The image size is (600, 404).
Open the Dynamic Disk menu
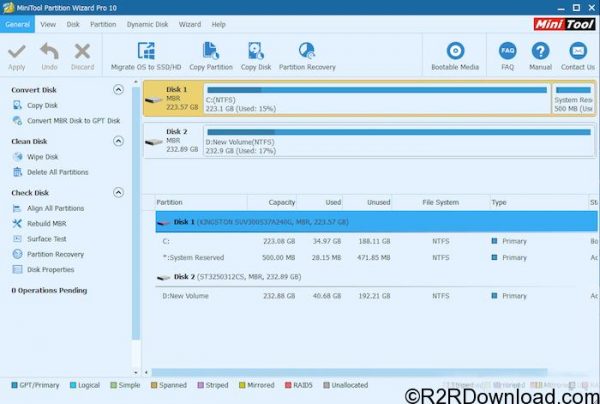[147, 24]
